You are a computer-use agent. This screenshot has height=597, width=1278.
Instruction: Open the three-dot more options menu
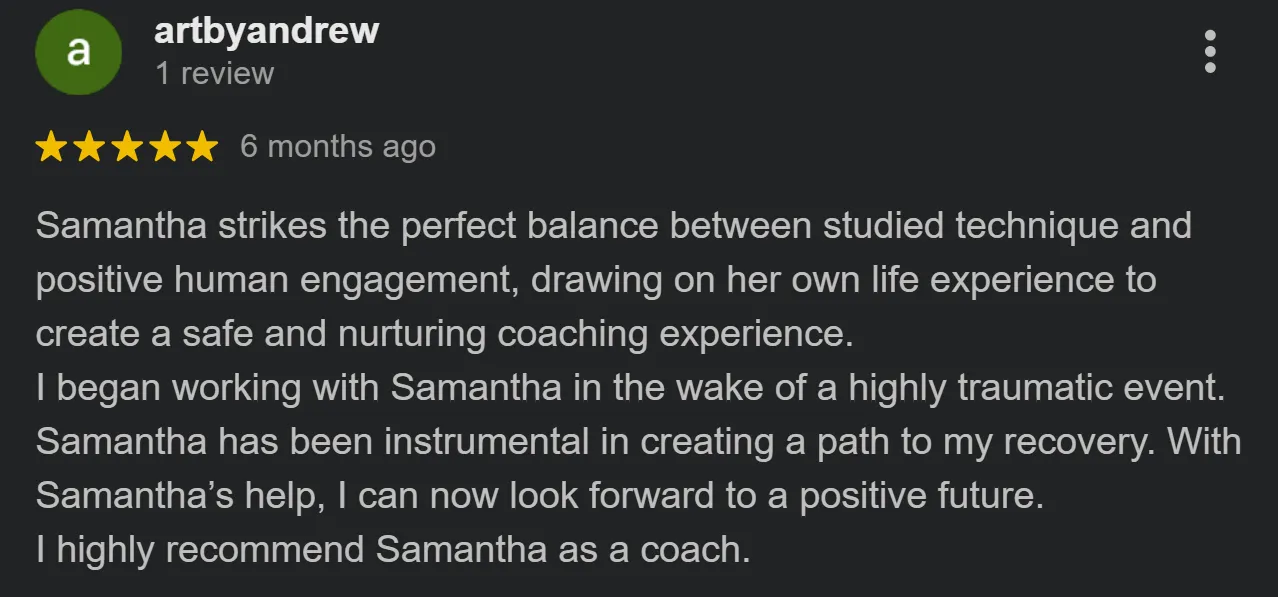1210,51
